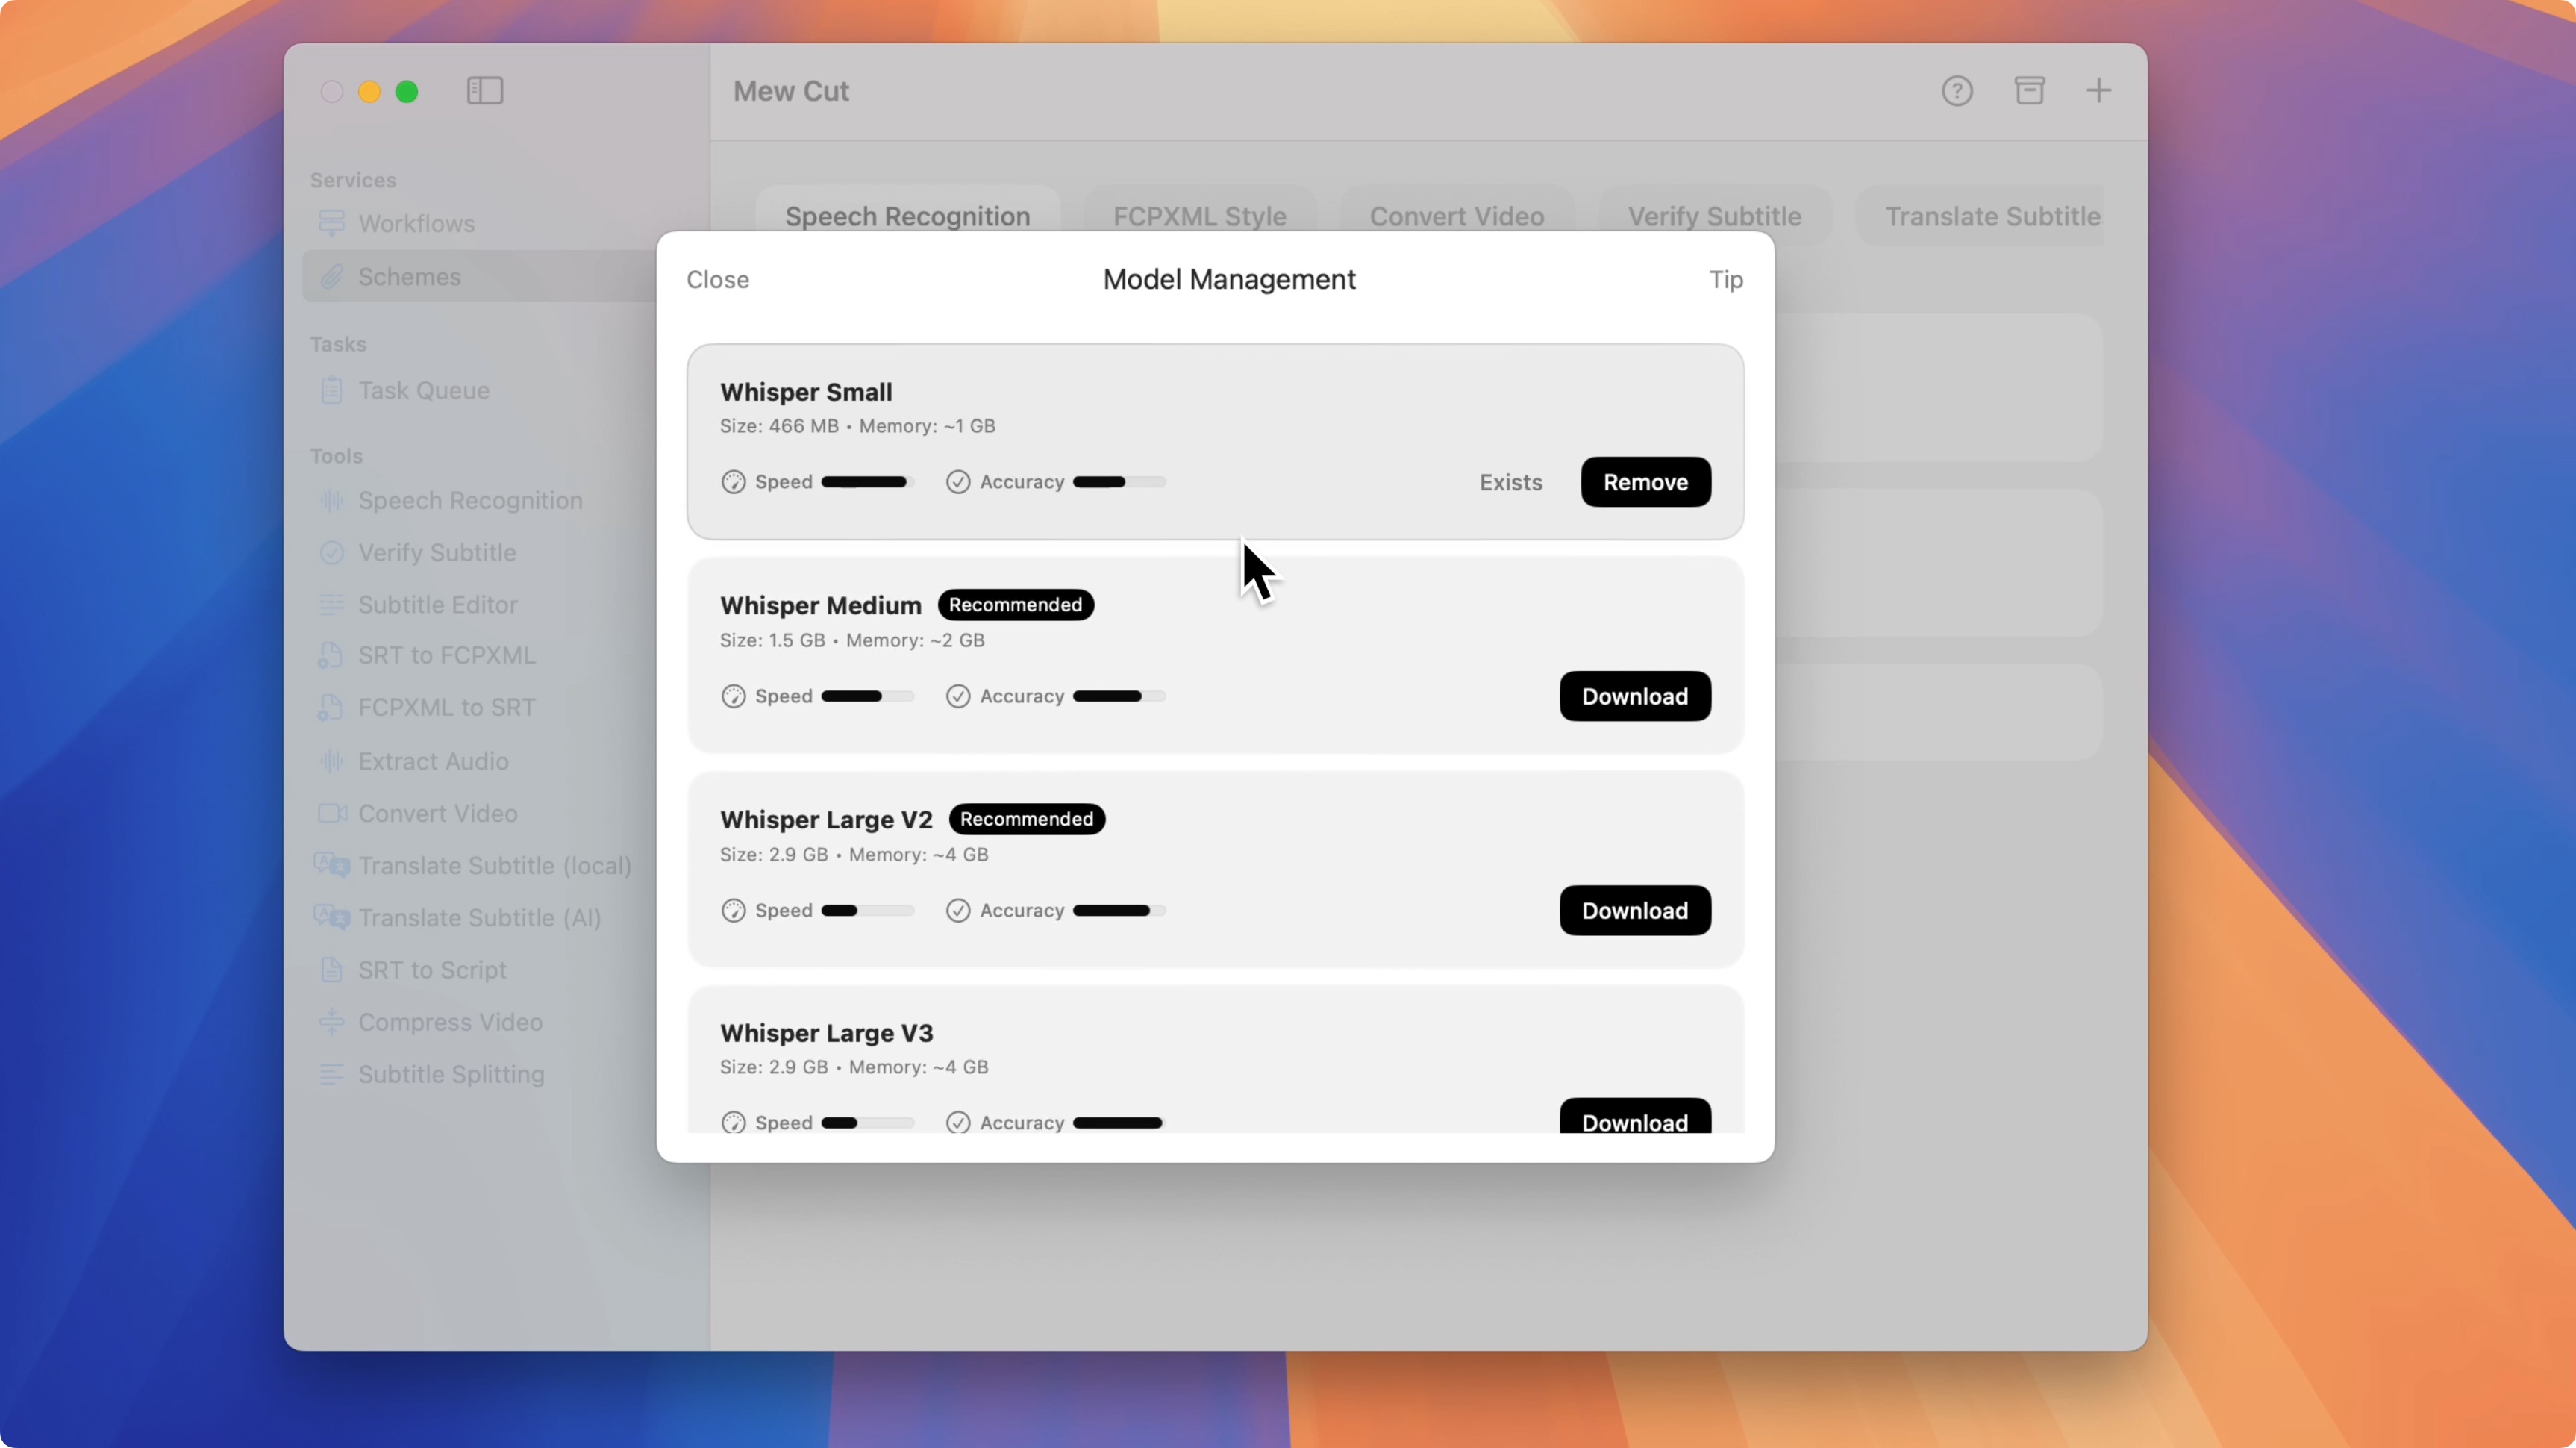Viewport: 2576px width, 1448px height.
Task: Open the Schemes section
Action: (x=410, y=277)
